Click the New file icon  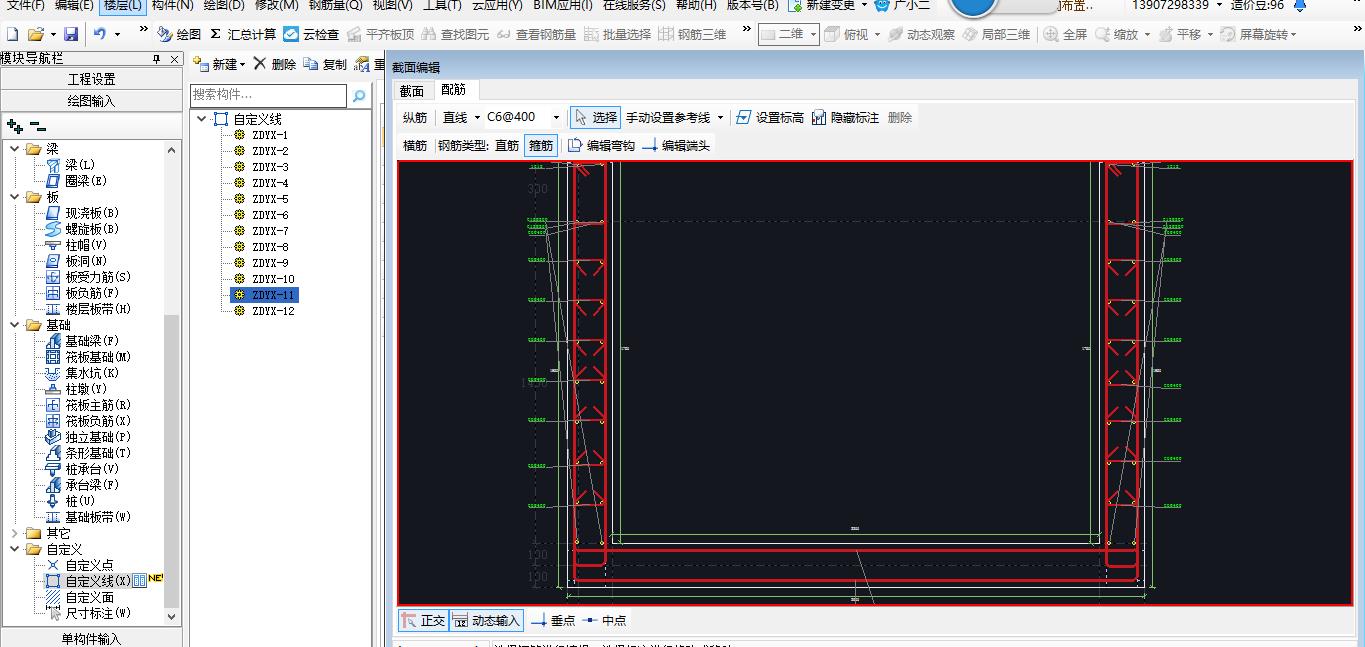[12, 34]
